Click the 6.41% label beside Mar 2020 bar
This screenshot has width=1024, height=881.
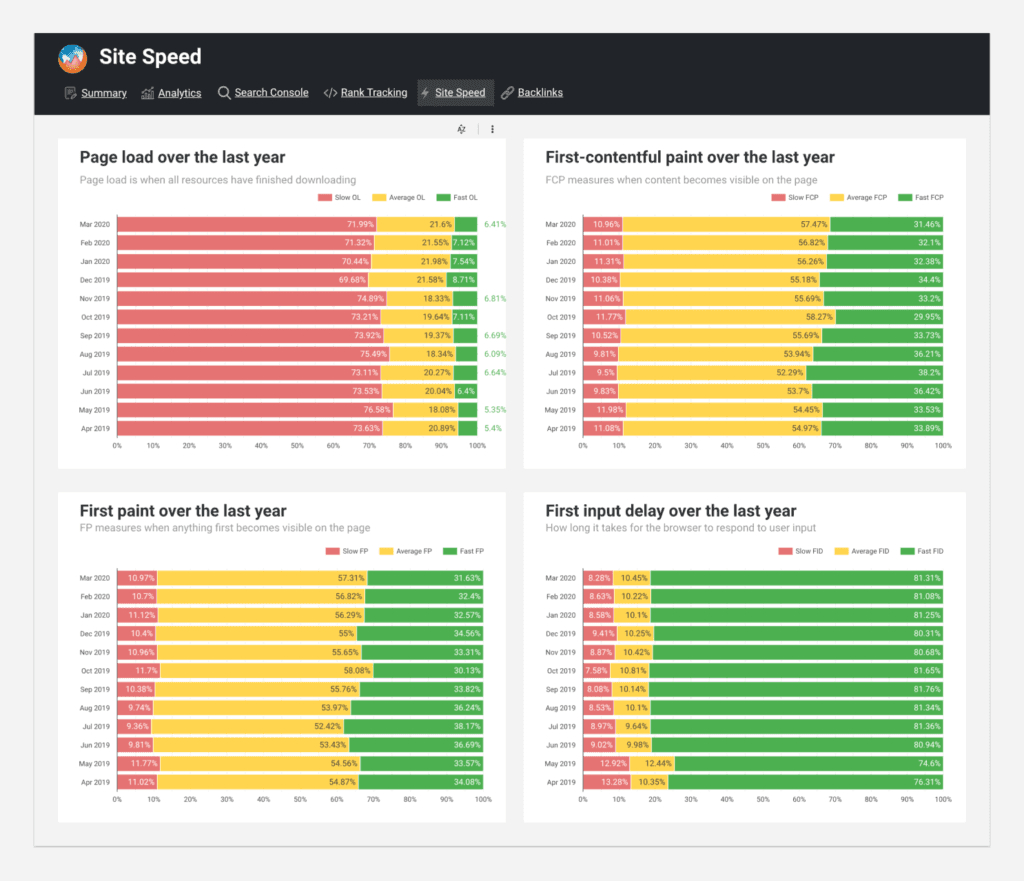494,224
